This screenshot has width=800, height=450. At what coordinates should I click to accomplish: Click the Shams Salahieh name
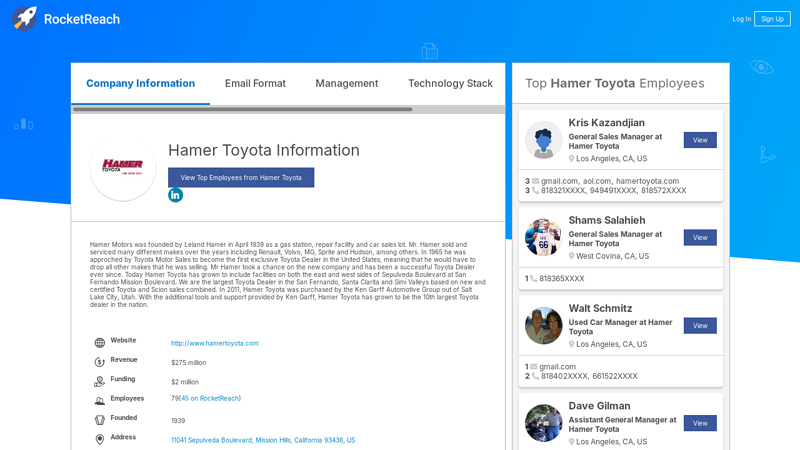[x=607, y=220]
